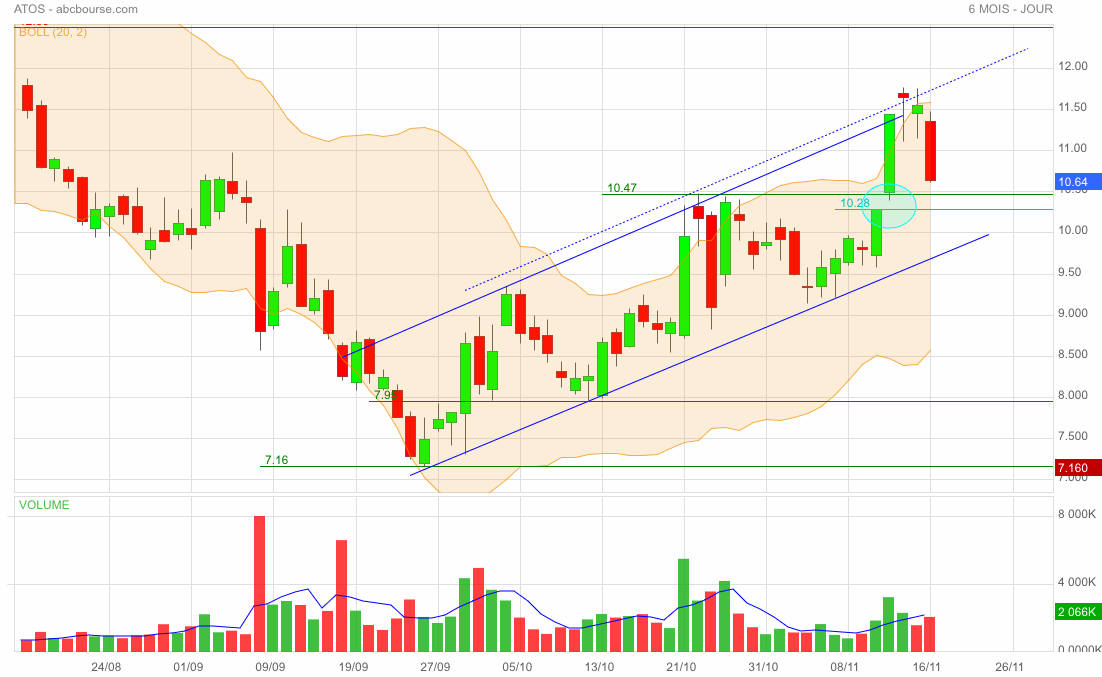
Task: Click the 8 000K volume axis value
Action: point(1077,515)
